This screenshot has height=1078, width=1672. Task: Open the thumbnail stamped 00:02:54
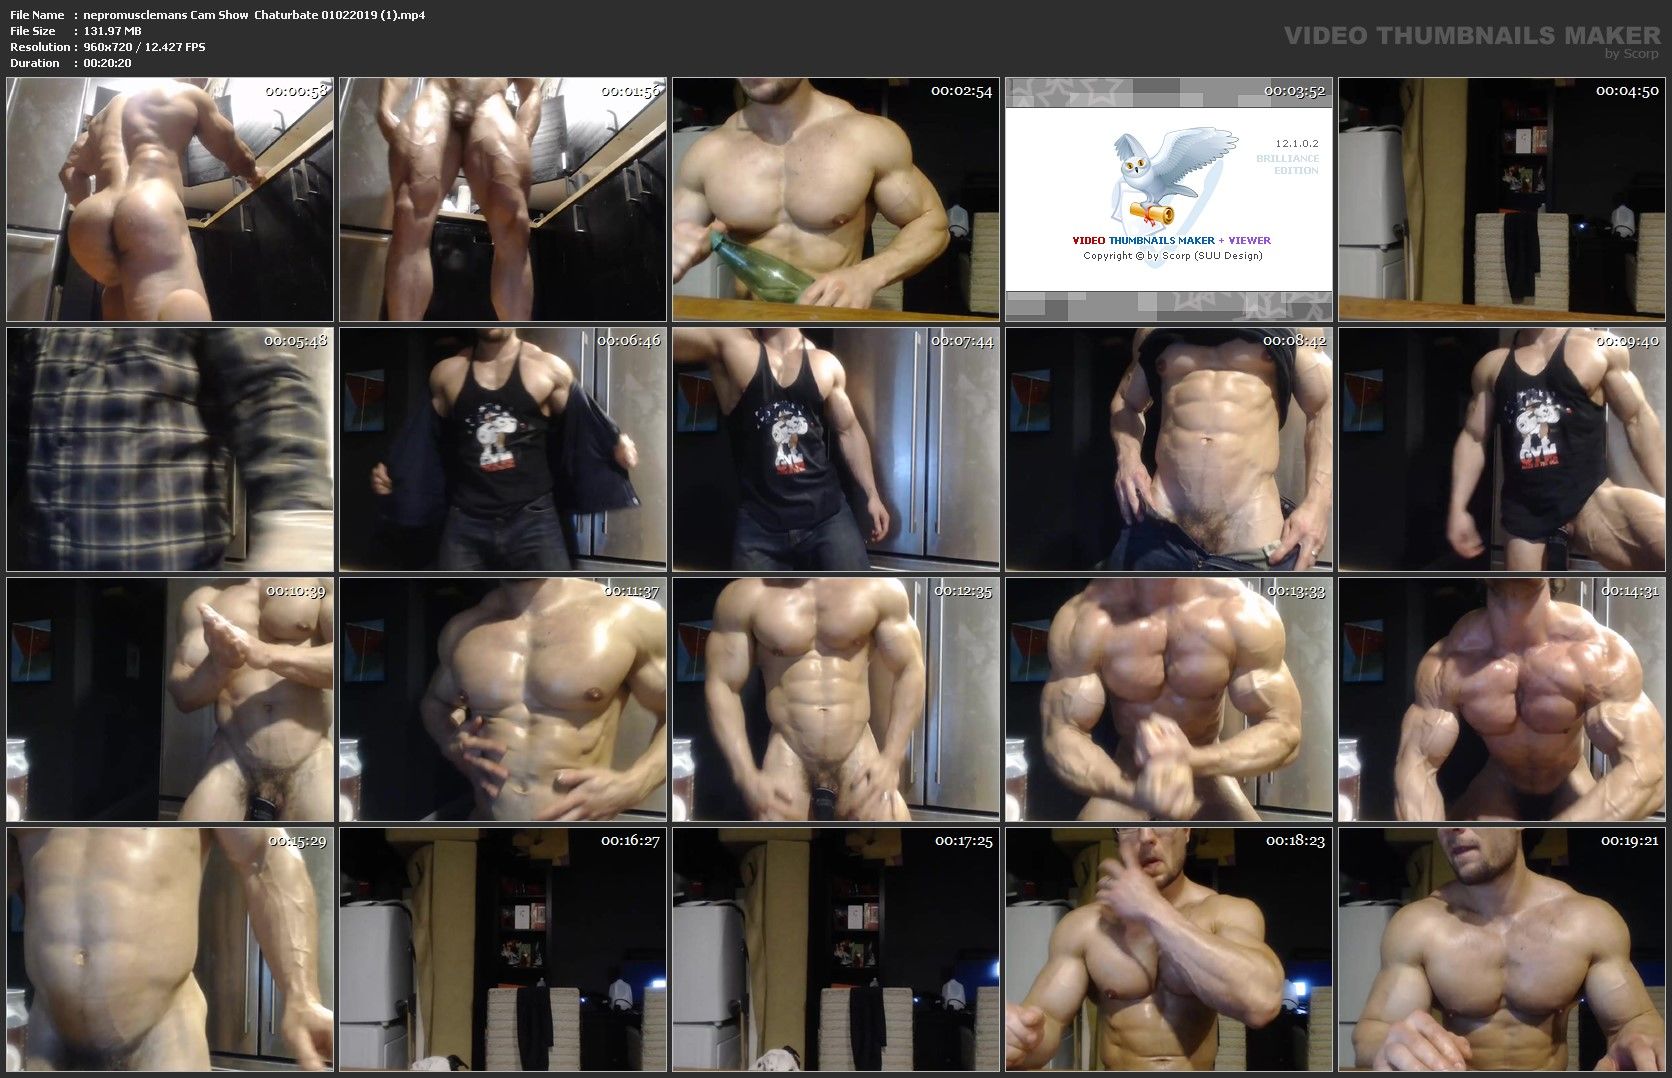[x=835, y=199]
